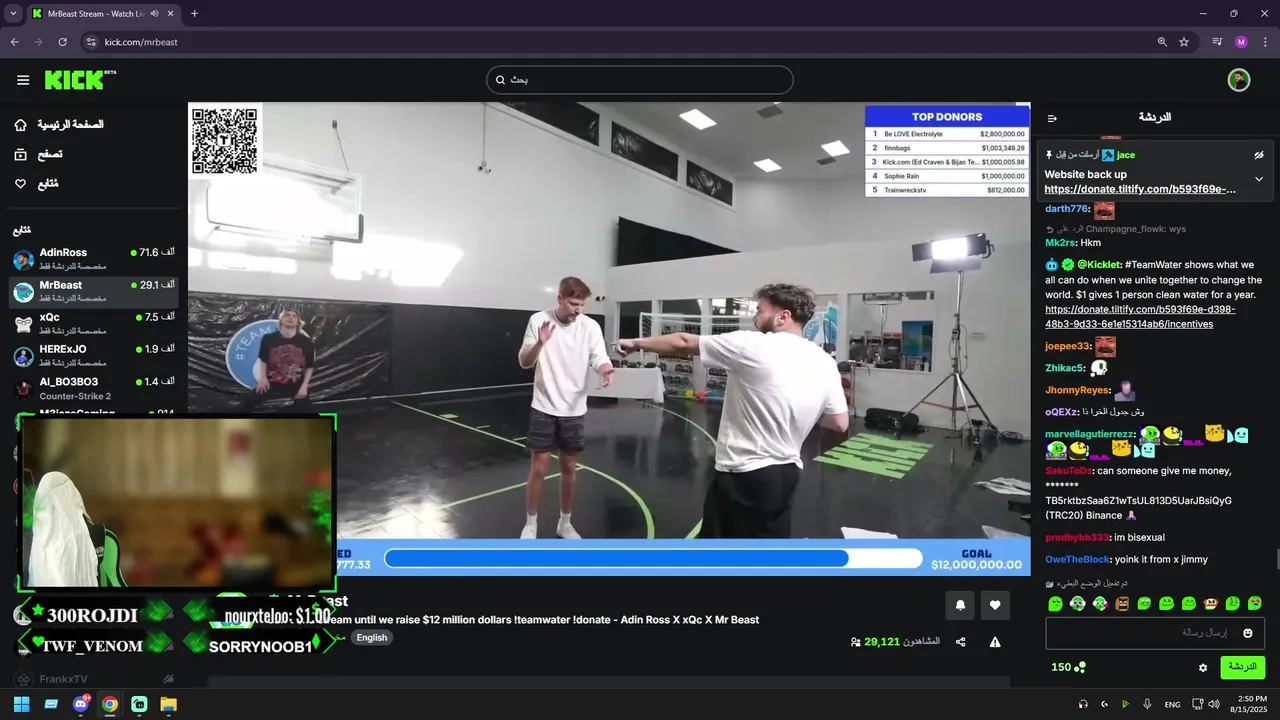Click the heart follow button below stream
1280x720 pixels.
point(995,605)
